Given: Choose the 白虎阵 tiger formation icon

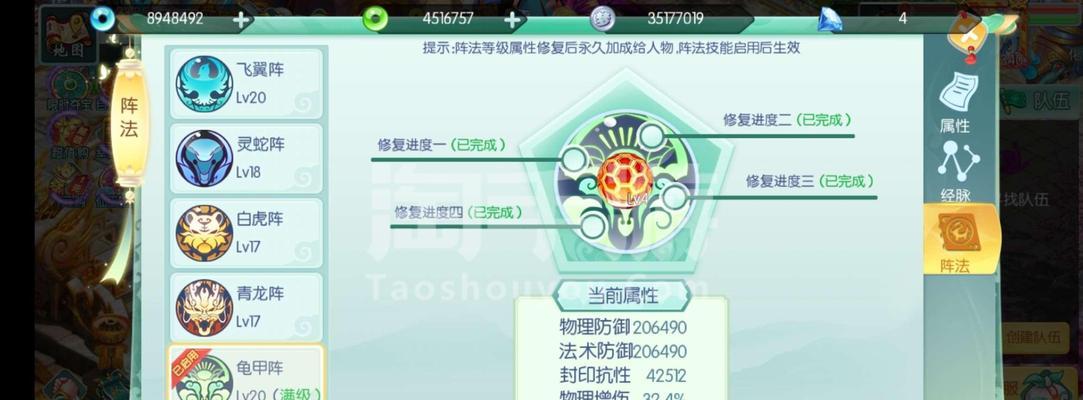Looking at the screenshot, I should point(204,233).
